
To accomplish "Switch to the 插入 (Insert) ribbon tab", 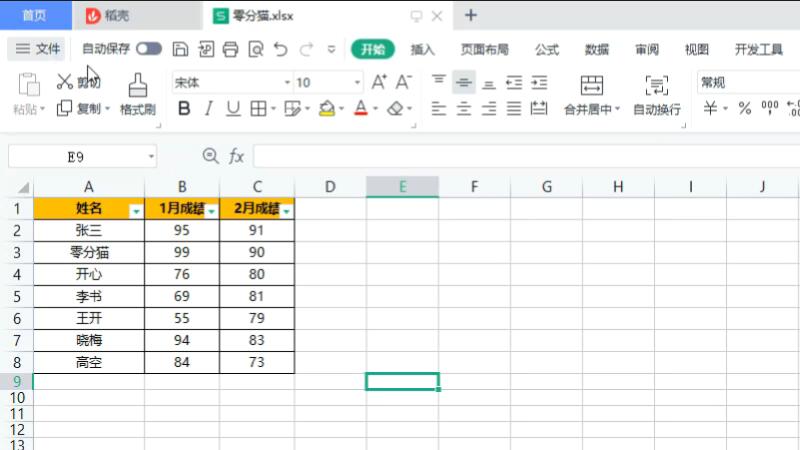I will coord(423,49).
